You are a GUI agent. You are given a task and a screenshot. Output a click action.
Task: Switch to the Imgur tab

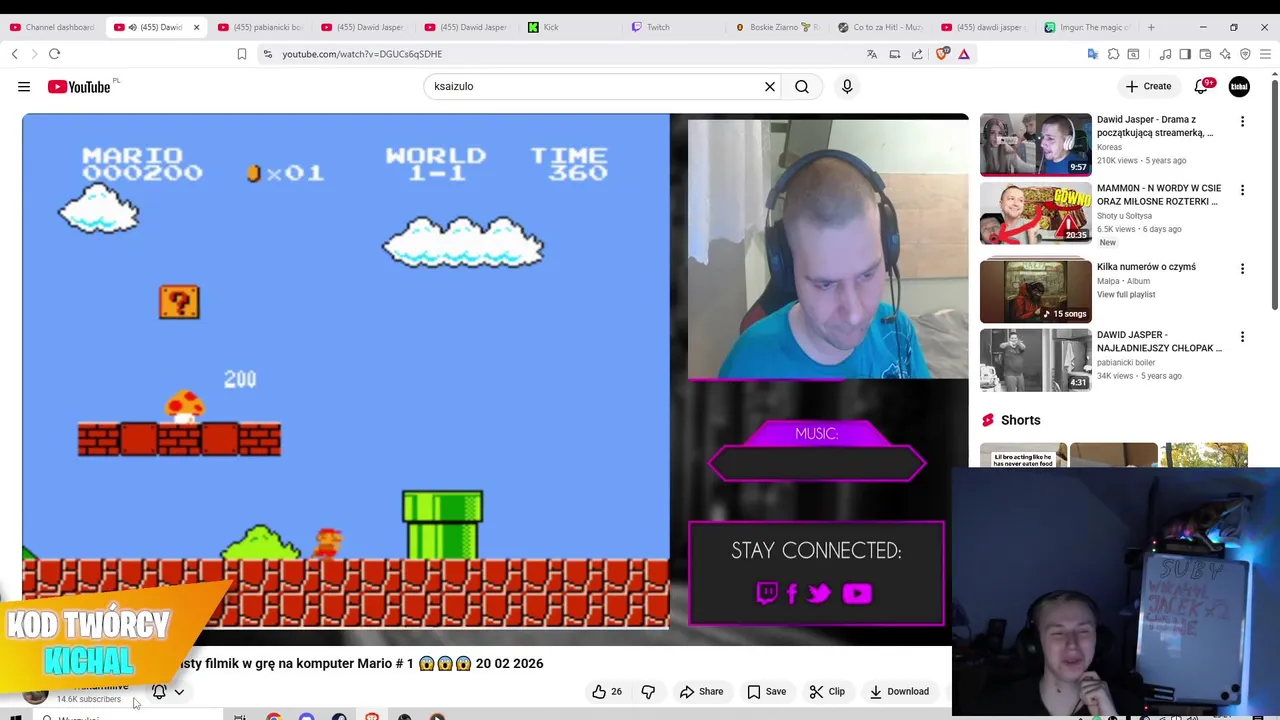click(x=1086, y=27)
